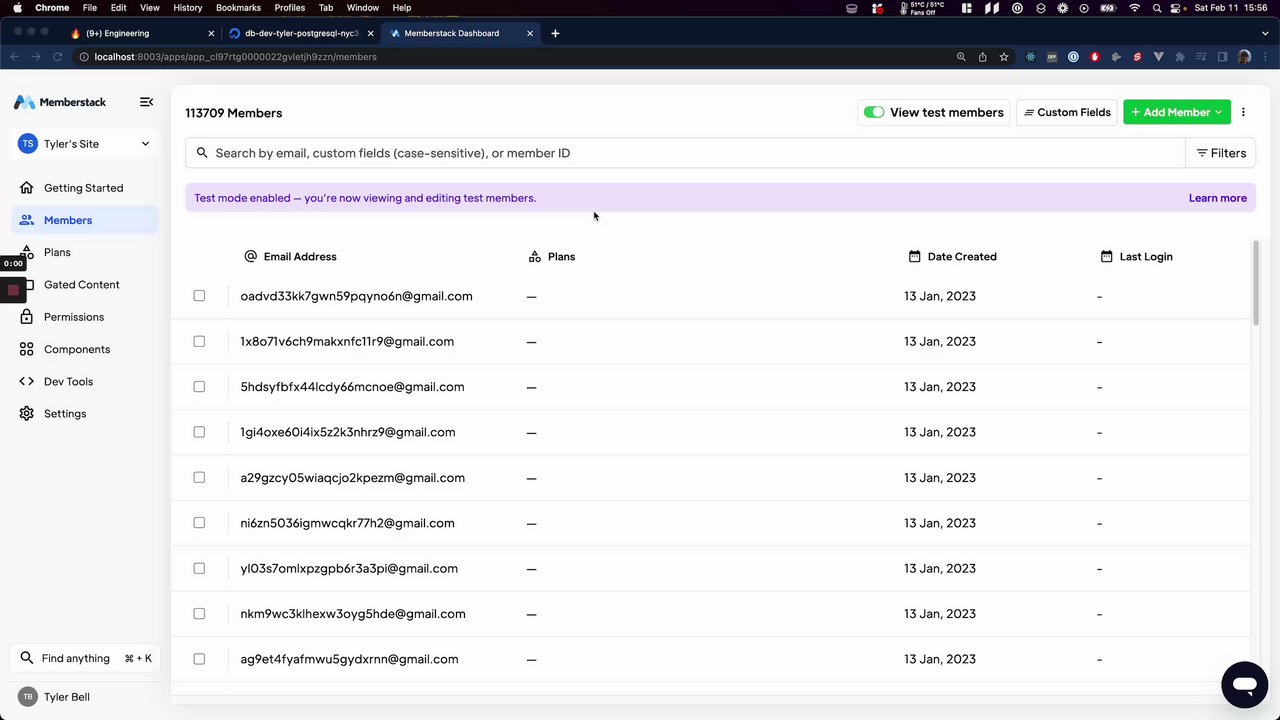Switch to the Engineering browser tab
The width and height of the screenshot is (1280, 720).
(140, 33)
